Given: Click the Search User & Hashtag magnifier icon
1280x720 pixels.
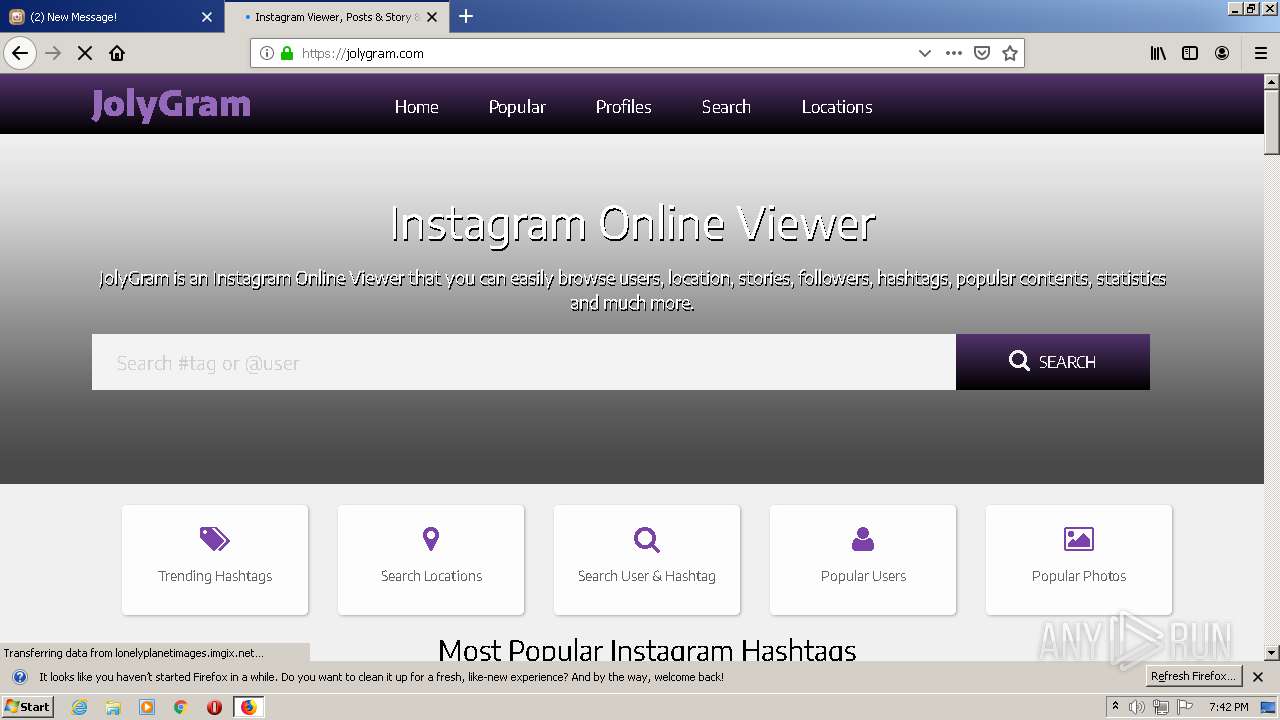Looking at the screenshot, I should tap(647, 540).
